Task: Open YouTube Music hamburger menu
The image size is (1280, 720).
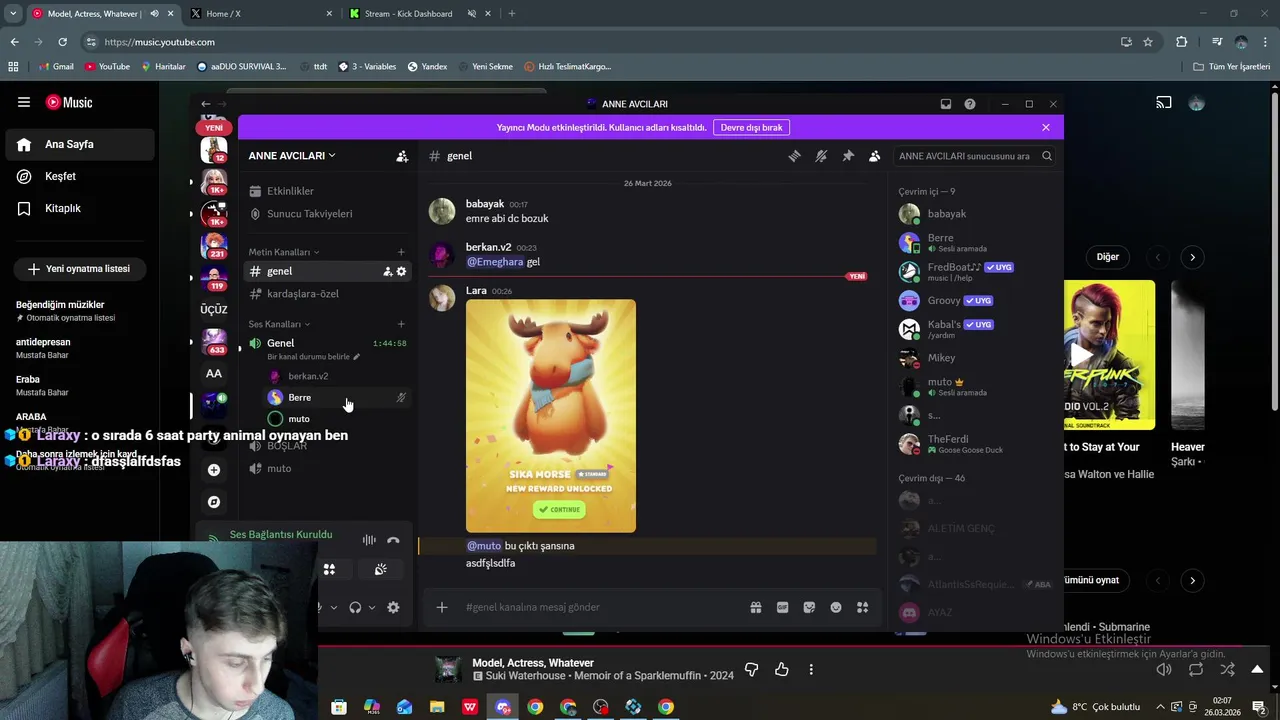Action: pos(24,102)
